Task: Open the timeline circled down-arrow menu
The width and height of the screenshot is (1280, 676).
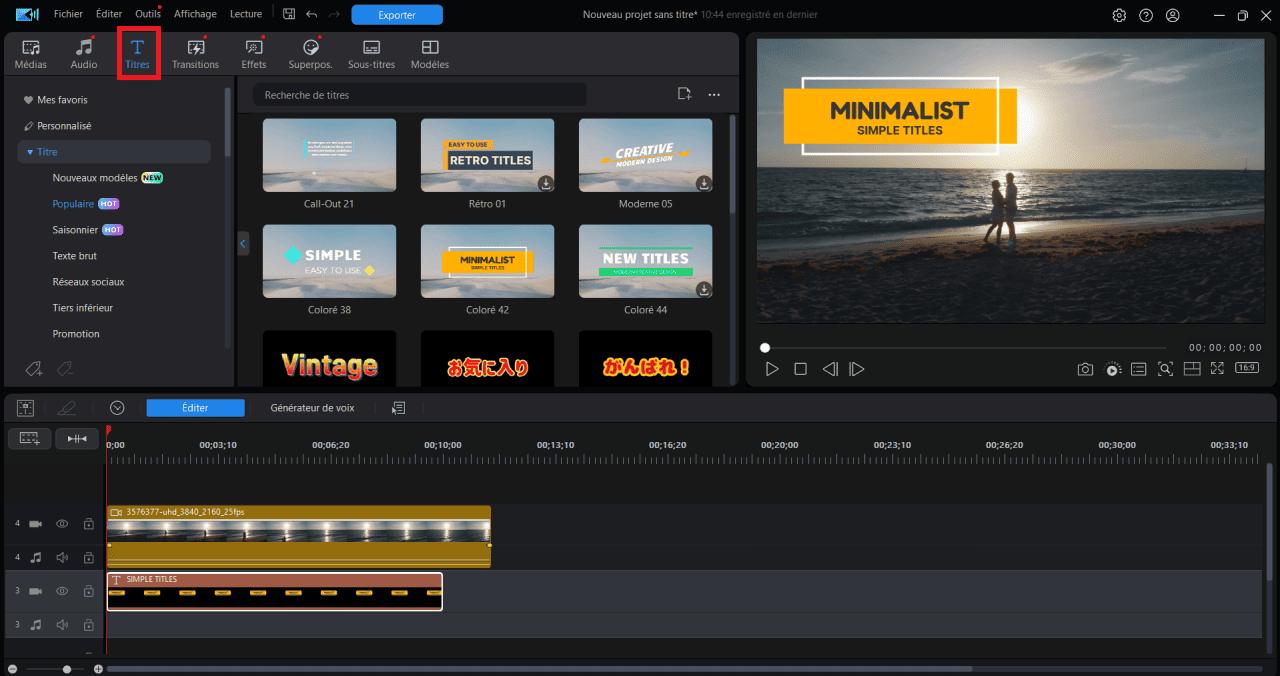Action: (x=117, y=408)
